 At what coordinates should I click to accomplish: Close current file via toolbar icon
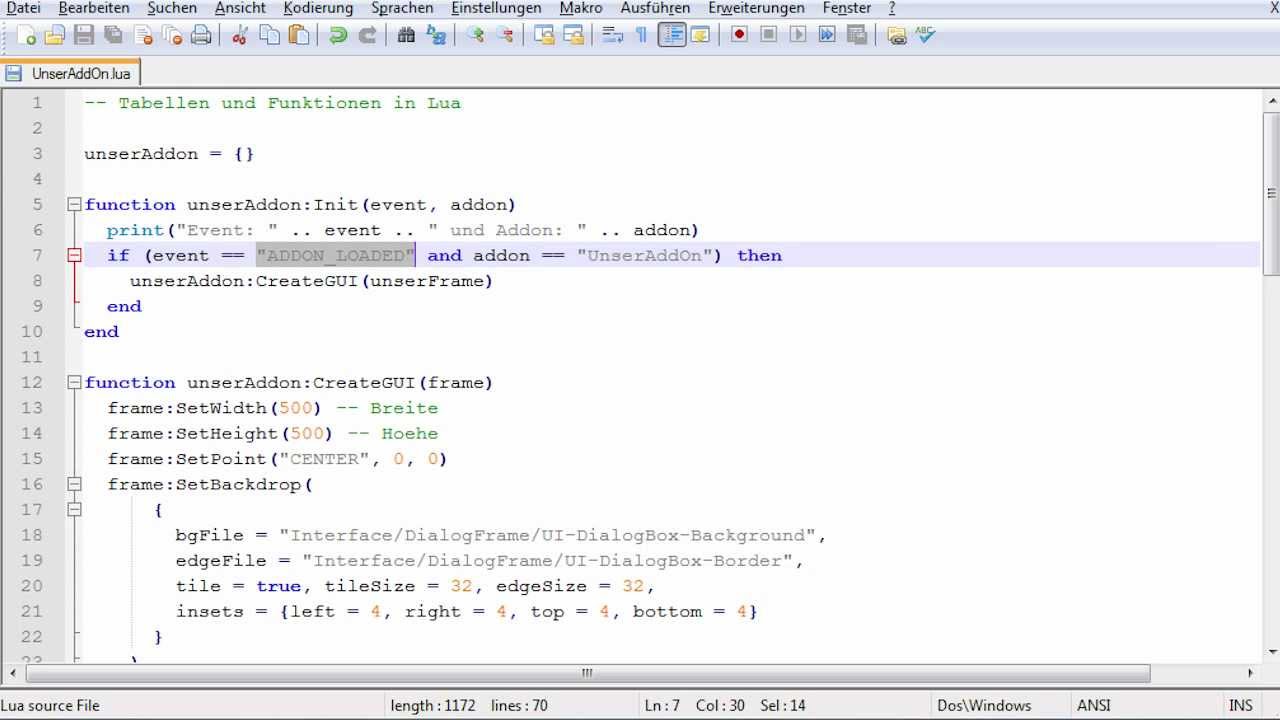click(x=143, y=35)
